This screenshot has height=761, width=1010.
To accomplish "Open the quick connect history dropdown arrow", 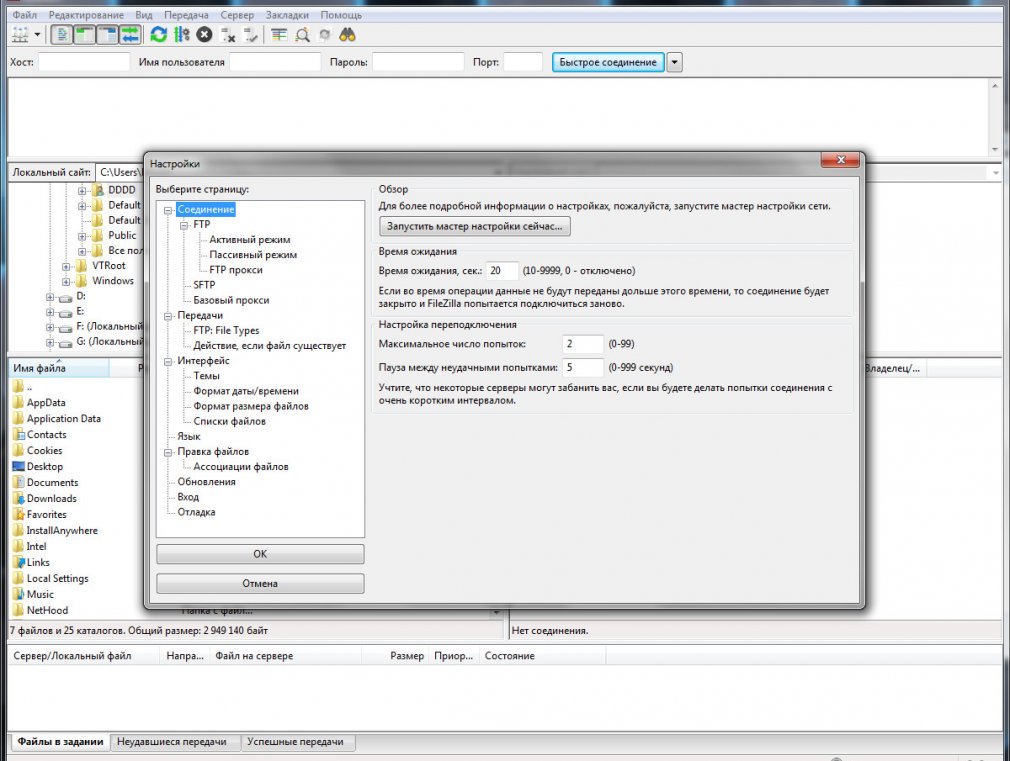I will [x=674, y=63].
